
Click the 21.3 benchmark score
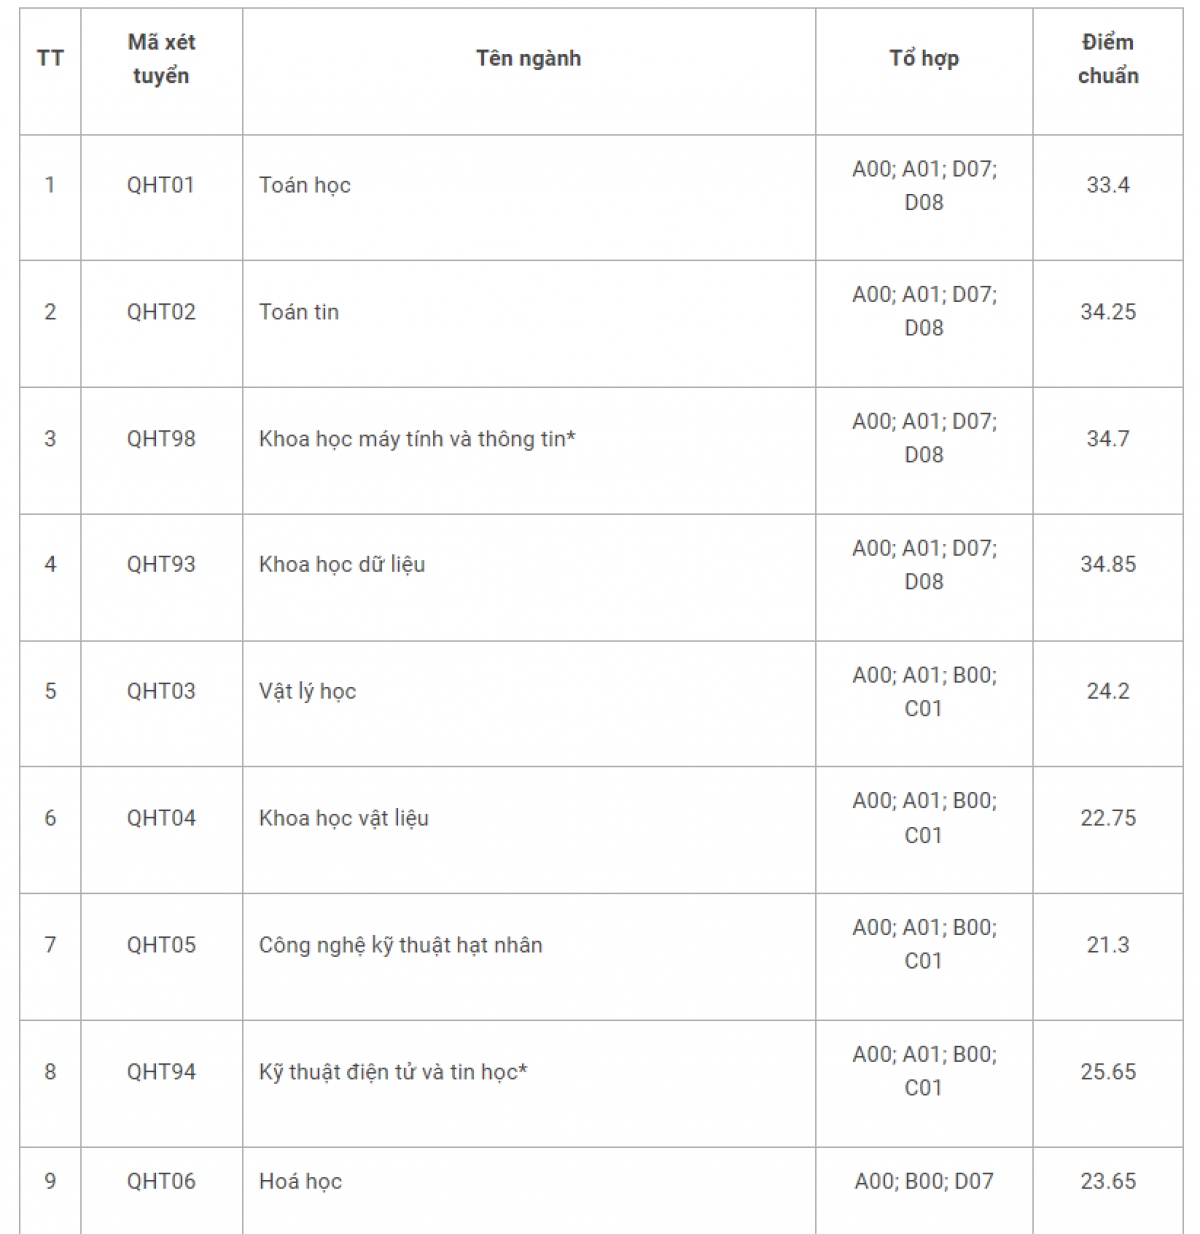coord(1108,945)
